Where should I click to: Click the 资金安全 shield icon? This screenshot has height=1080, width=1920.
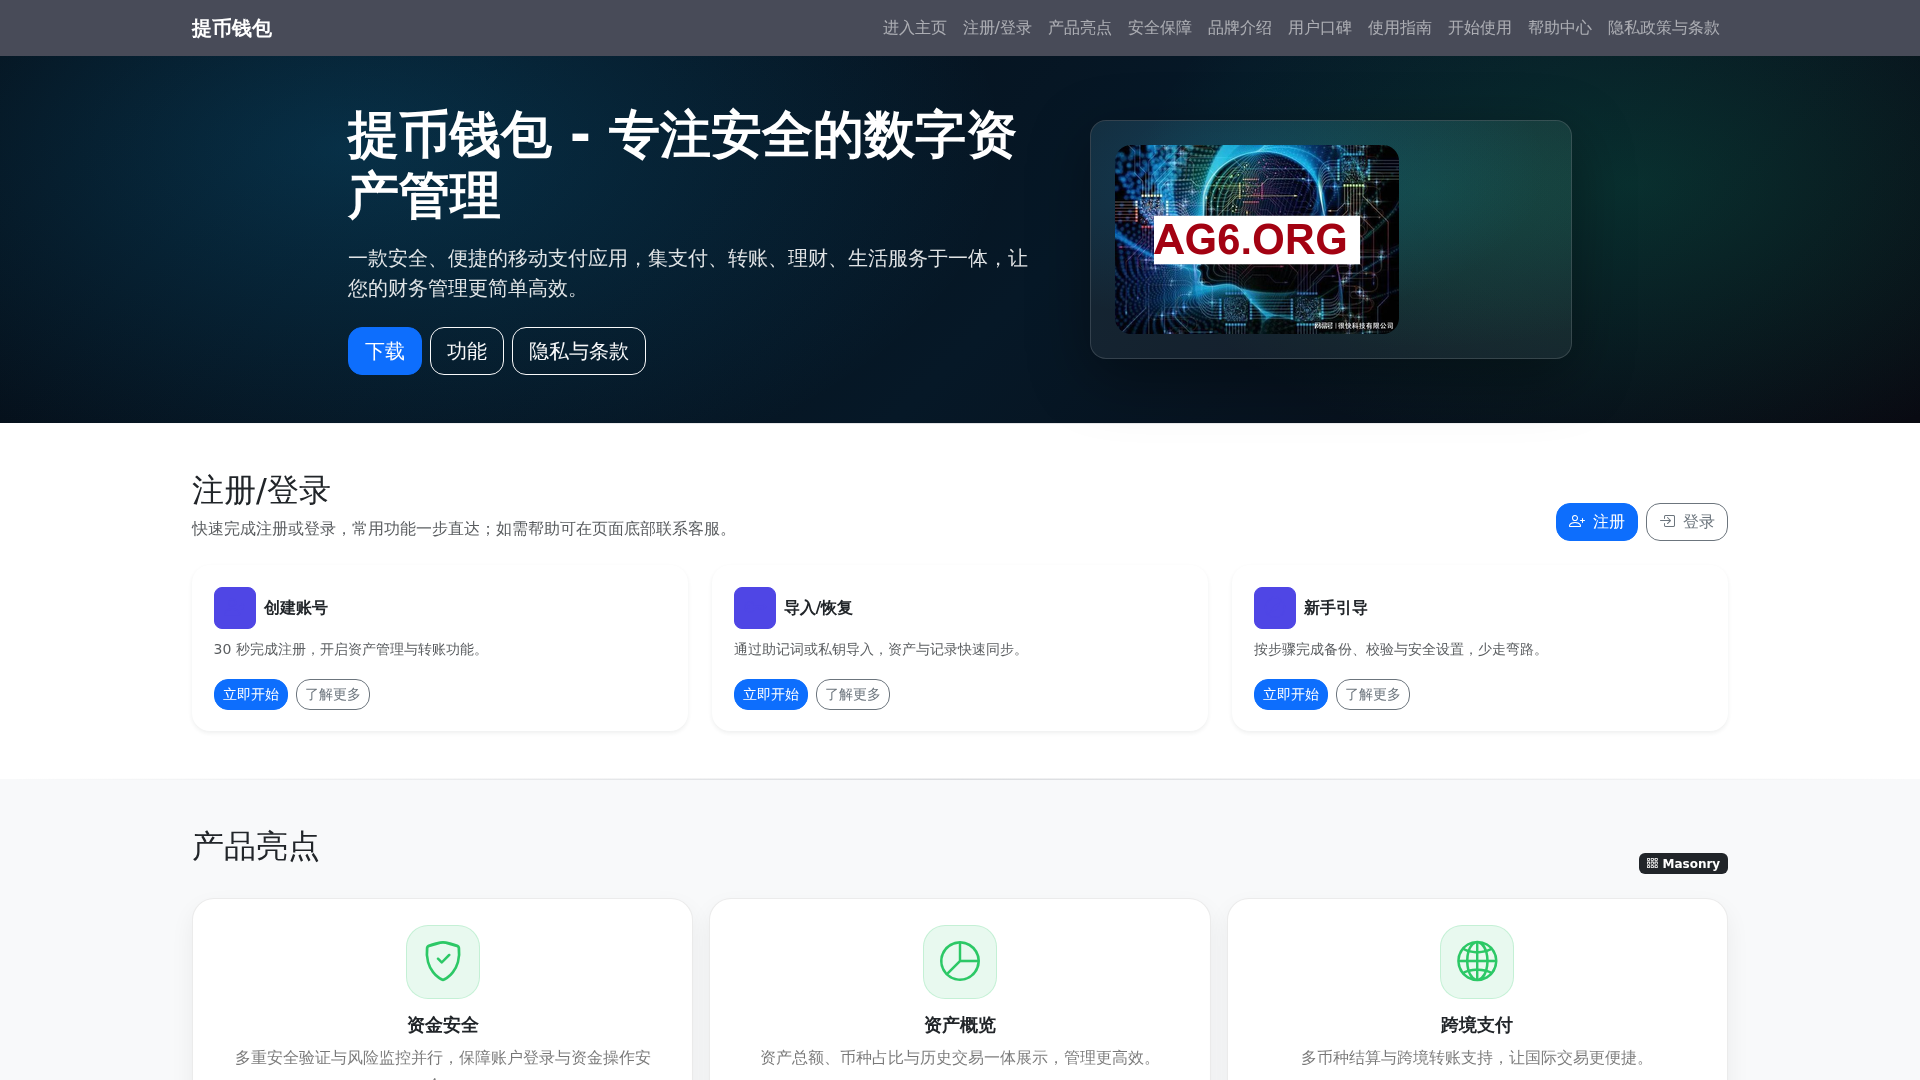[443, 962]
